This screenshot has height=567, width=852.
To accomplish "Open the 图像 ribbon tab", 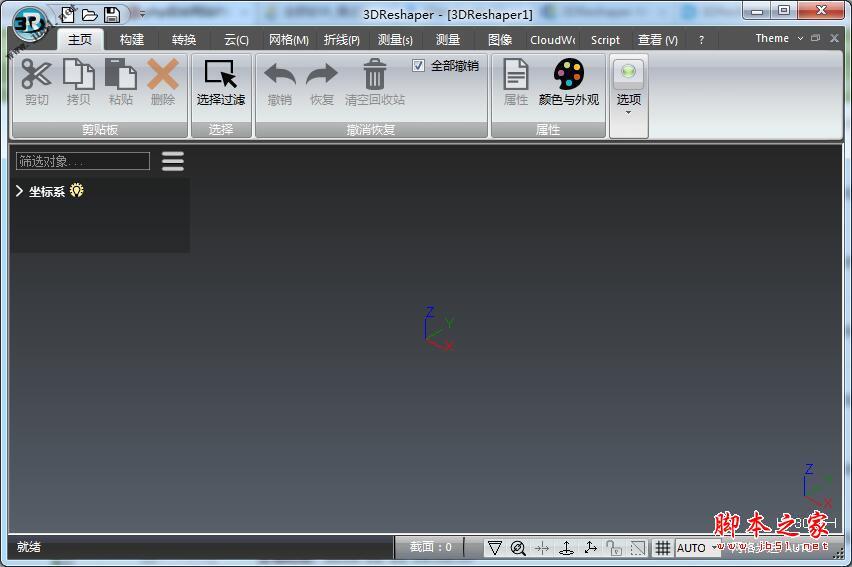I will coord(500,40).
